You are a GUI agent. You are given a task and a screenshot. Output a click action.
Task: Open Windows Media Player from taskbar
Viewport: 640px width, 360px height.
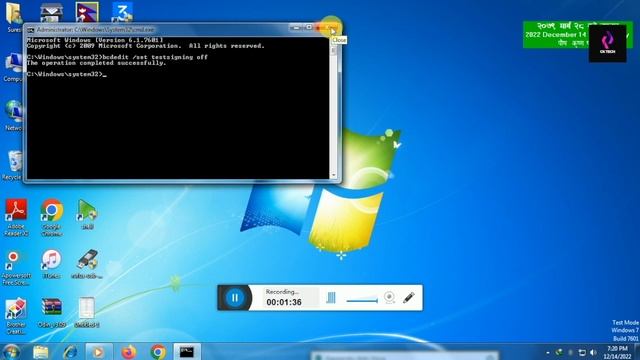pos(99,351)
